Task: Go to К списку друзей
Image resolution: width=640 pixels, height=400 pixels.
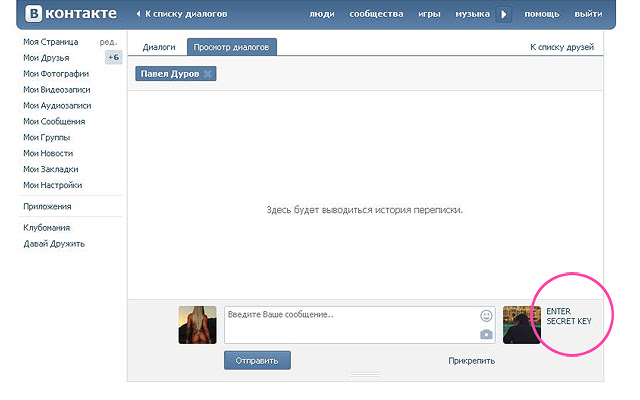Action: [x=562, y=47]
